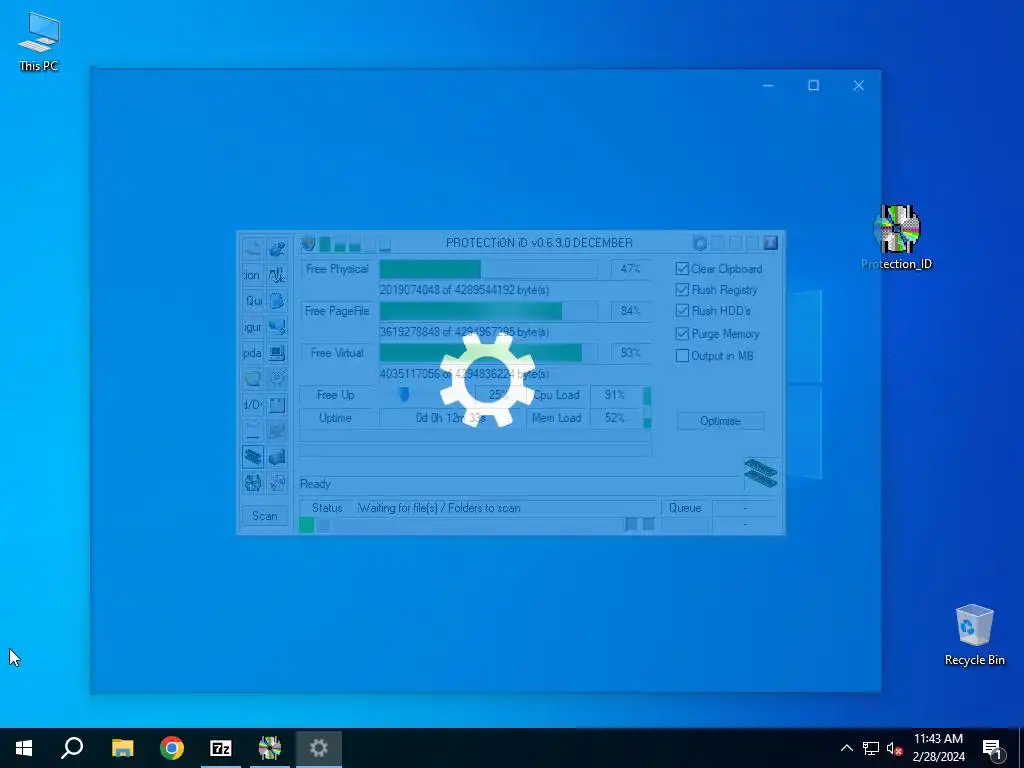Toggle the Flush HDD's checkbox
The height and width of the screenshot is (768, 1024).
[682, 310]
